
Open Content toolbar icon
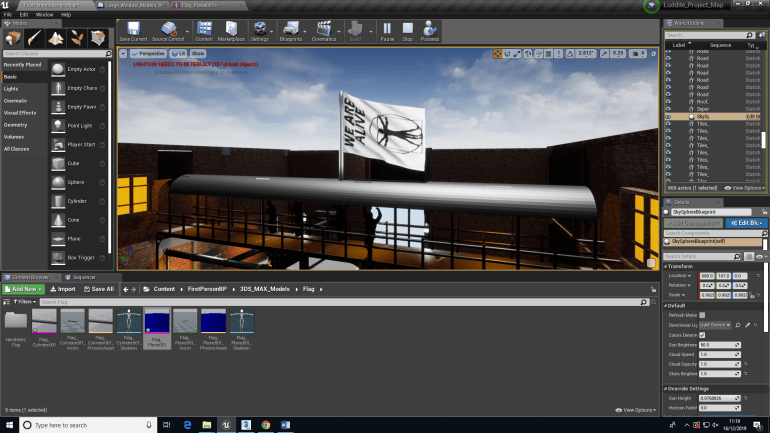(x=204, y=31)
